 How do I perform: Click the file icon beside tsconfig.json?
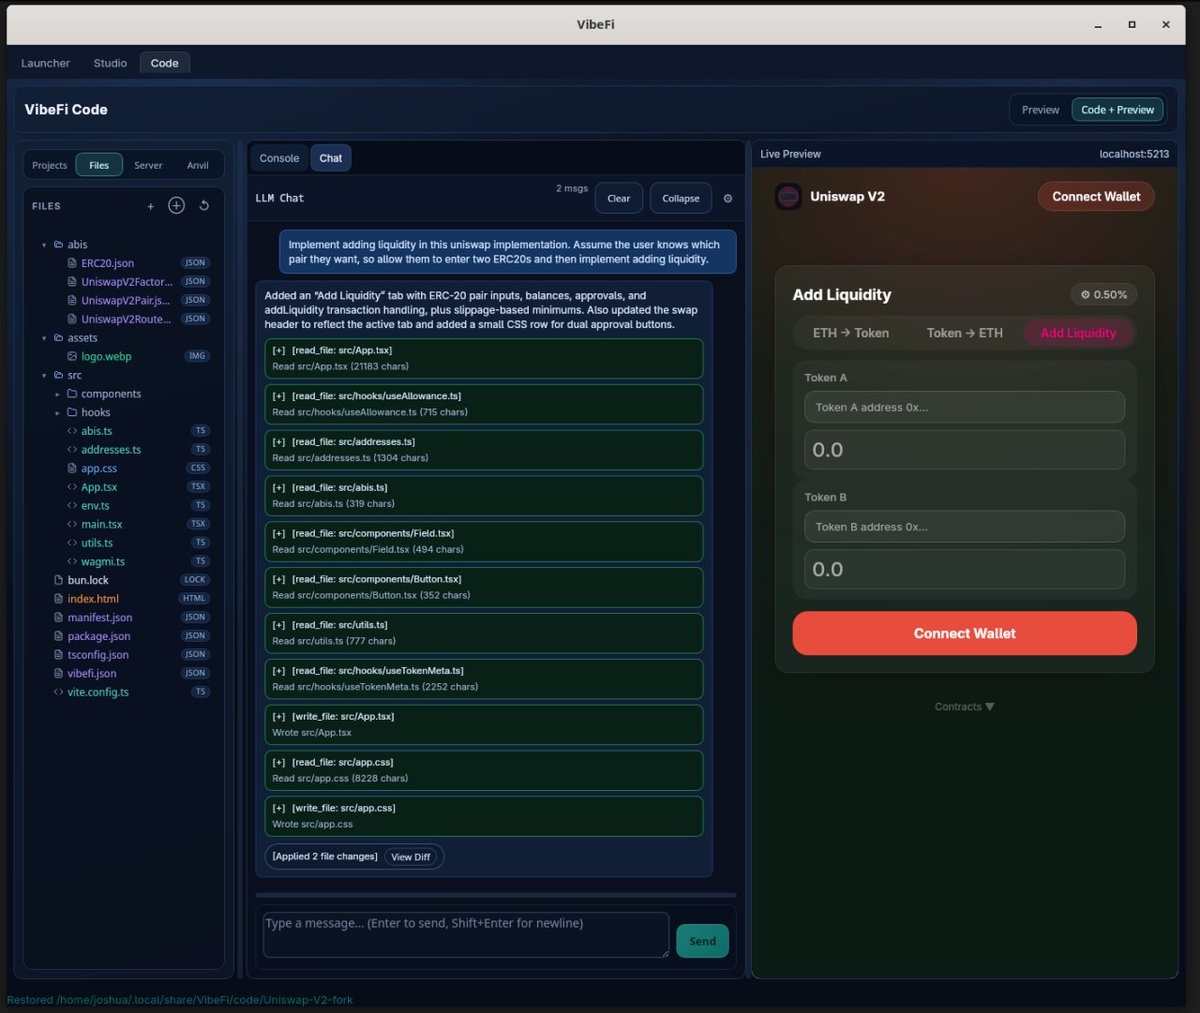point(58,655)
